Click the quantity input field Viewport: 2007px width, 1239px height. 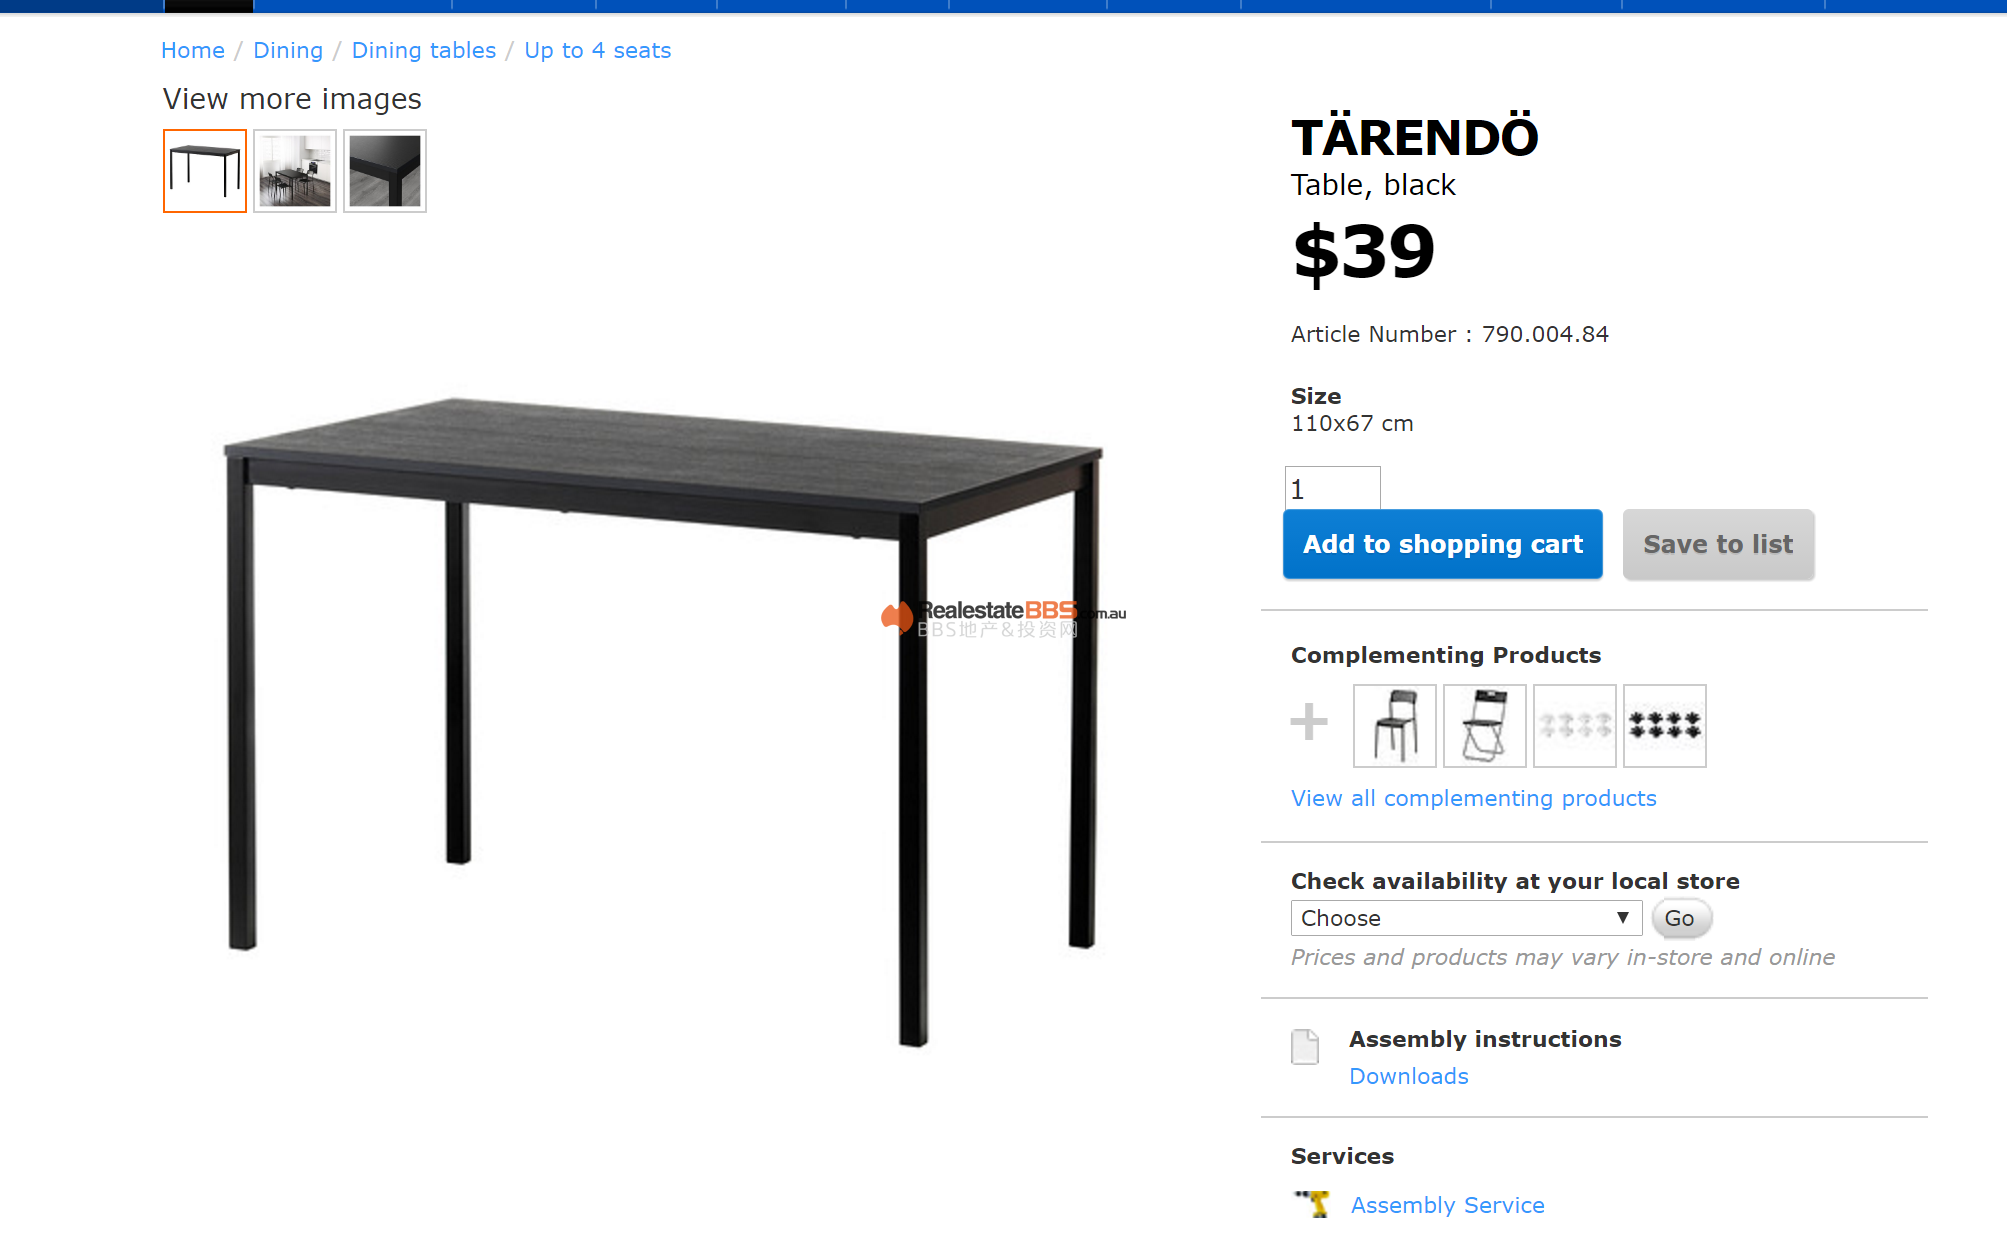point(1333,489)
